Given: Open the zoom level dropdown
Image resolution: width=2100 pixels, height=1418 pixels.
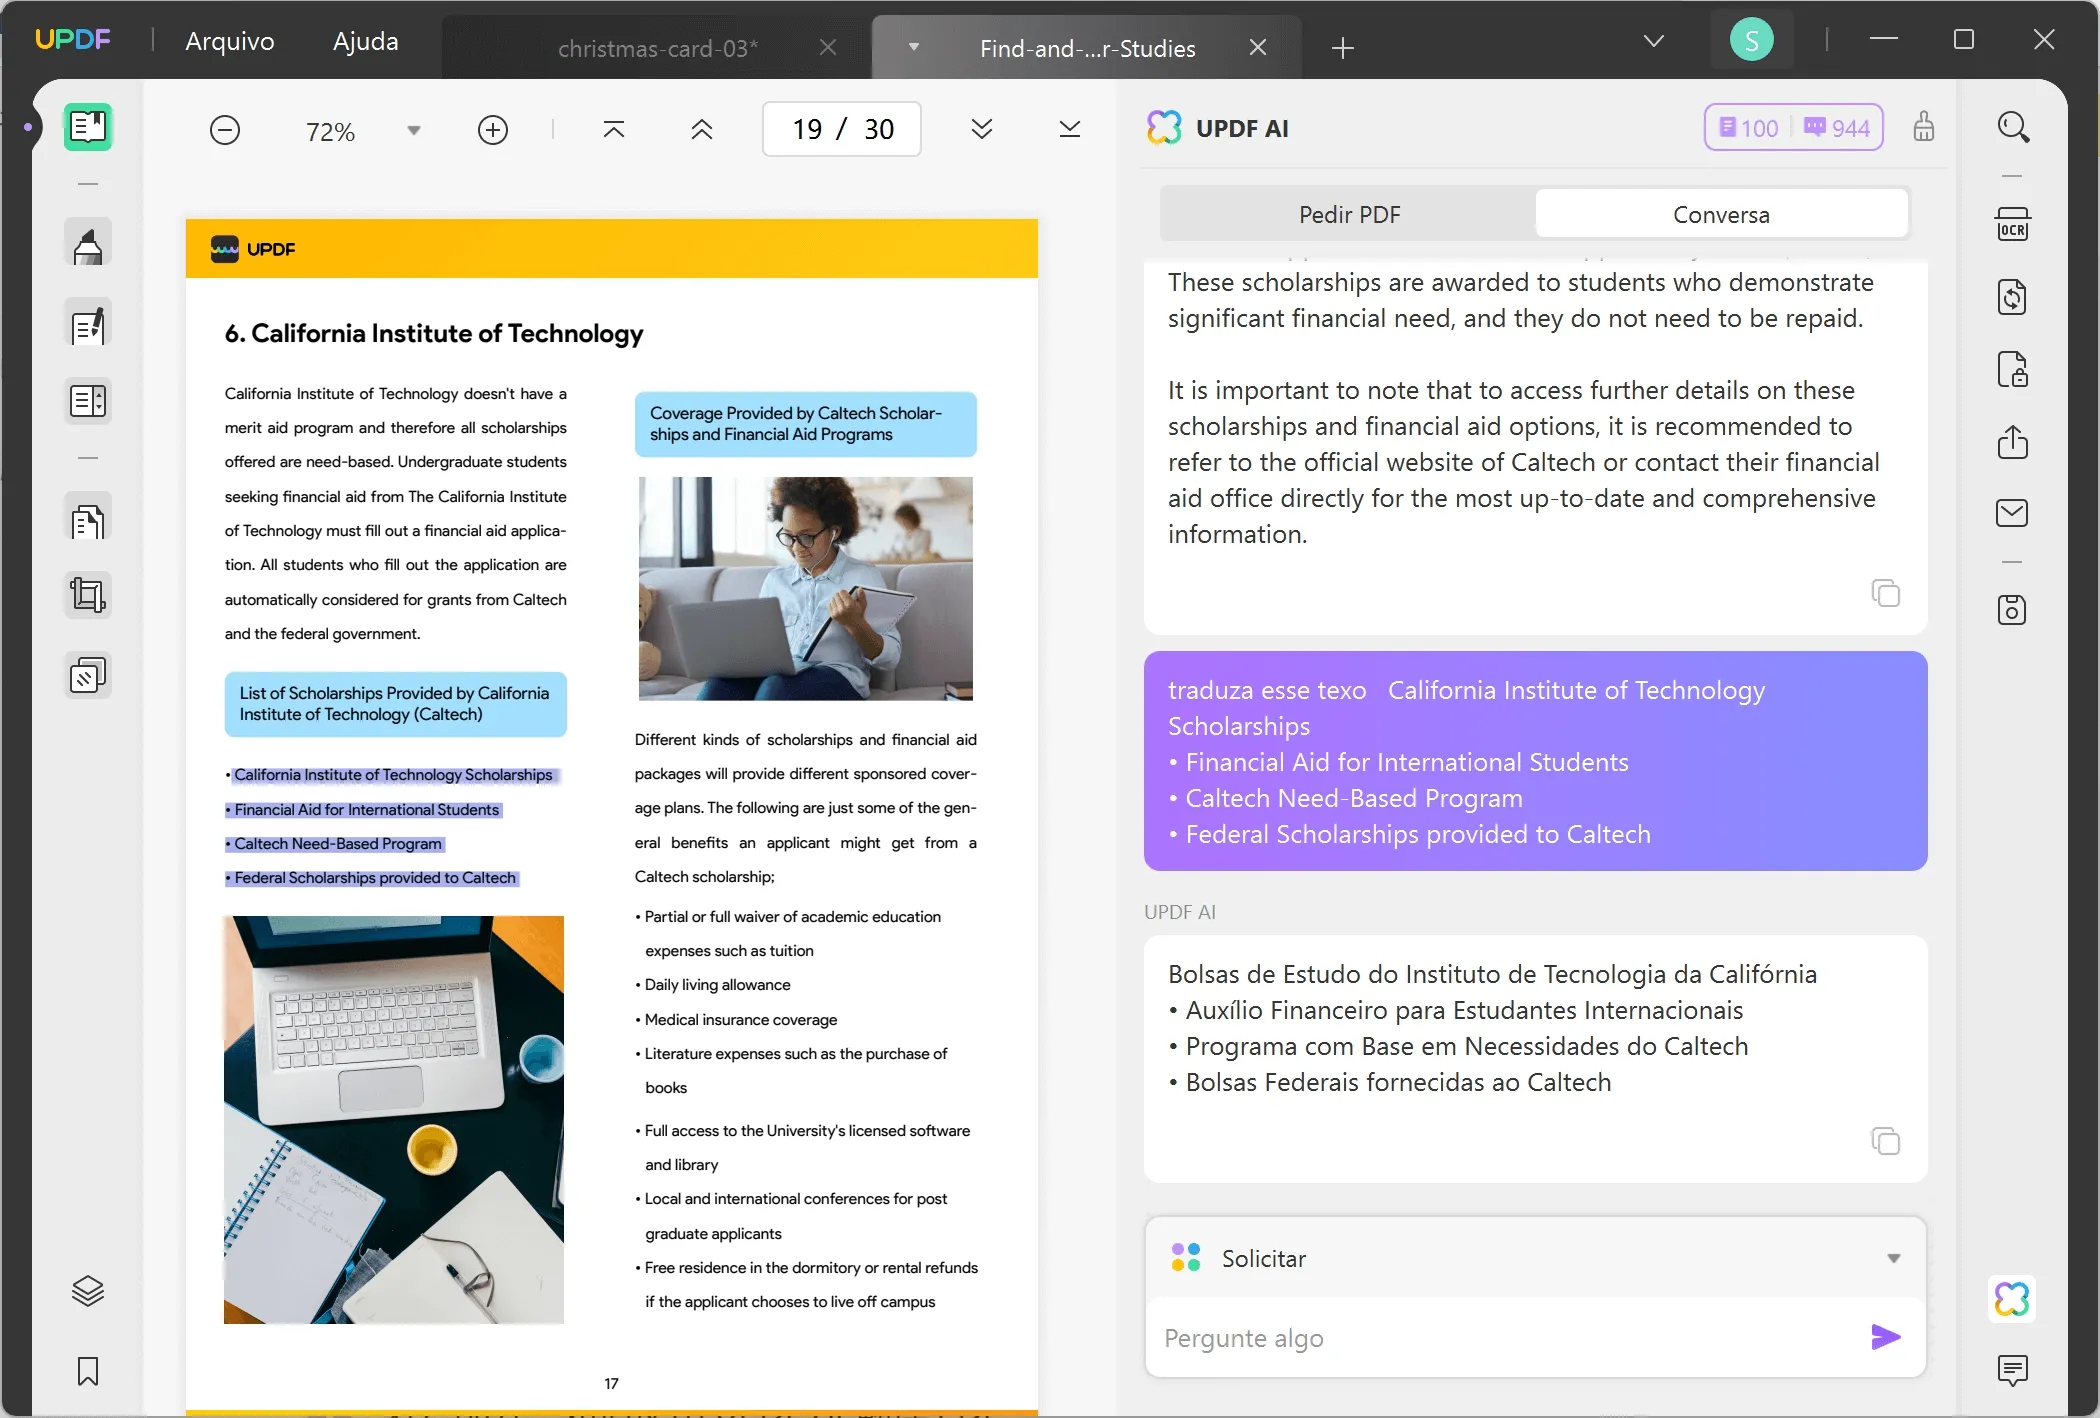Looking at the screenshot, I should pos(414,131).
